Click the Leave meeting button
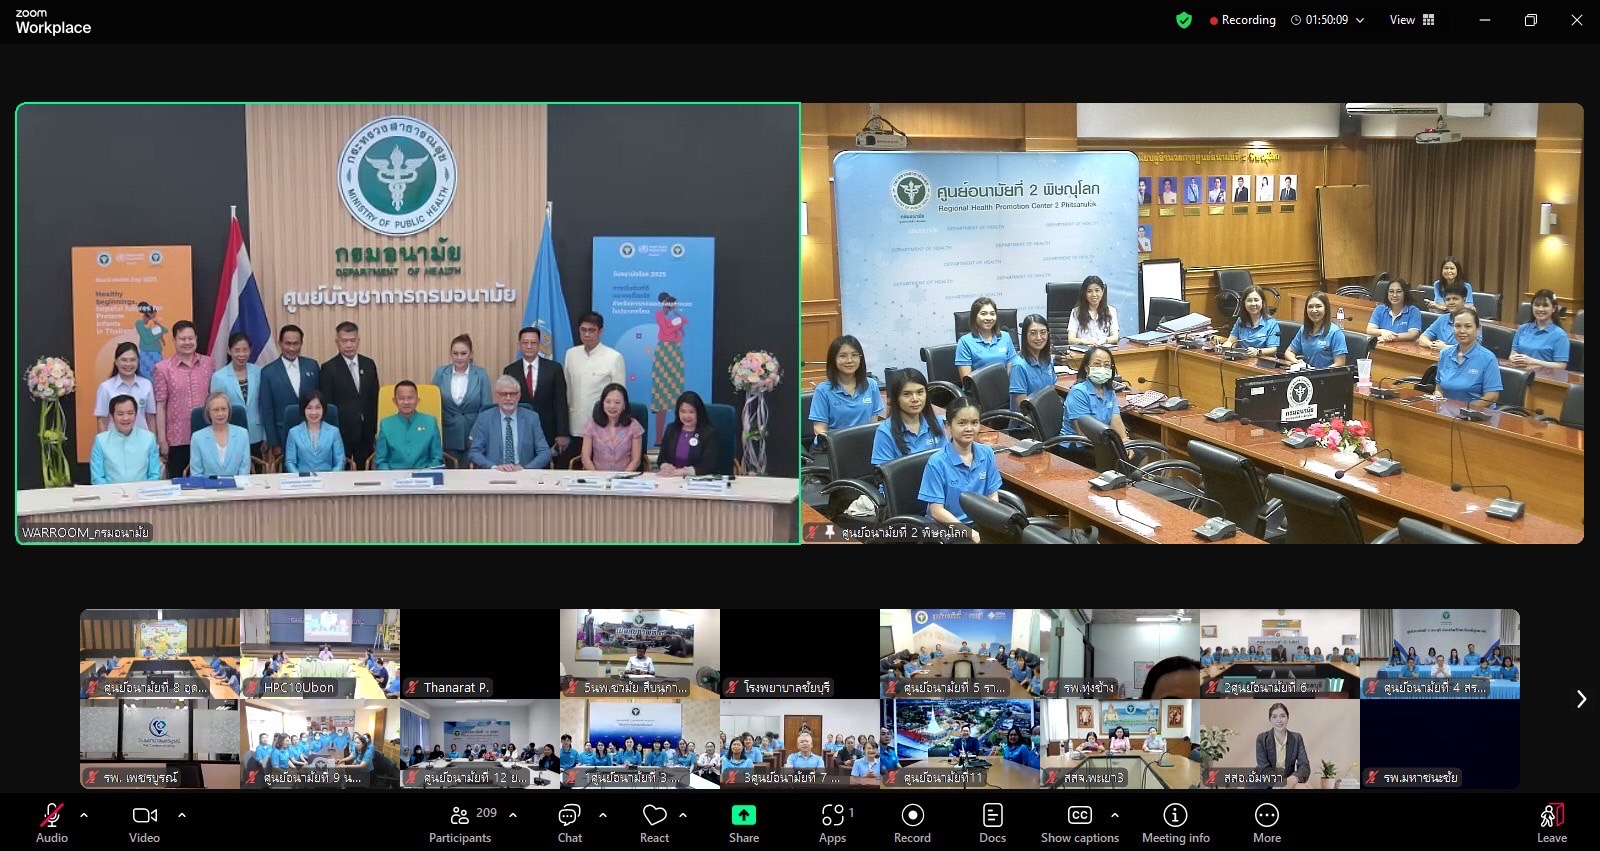1600x851 pixels. (1552, 823)
